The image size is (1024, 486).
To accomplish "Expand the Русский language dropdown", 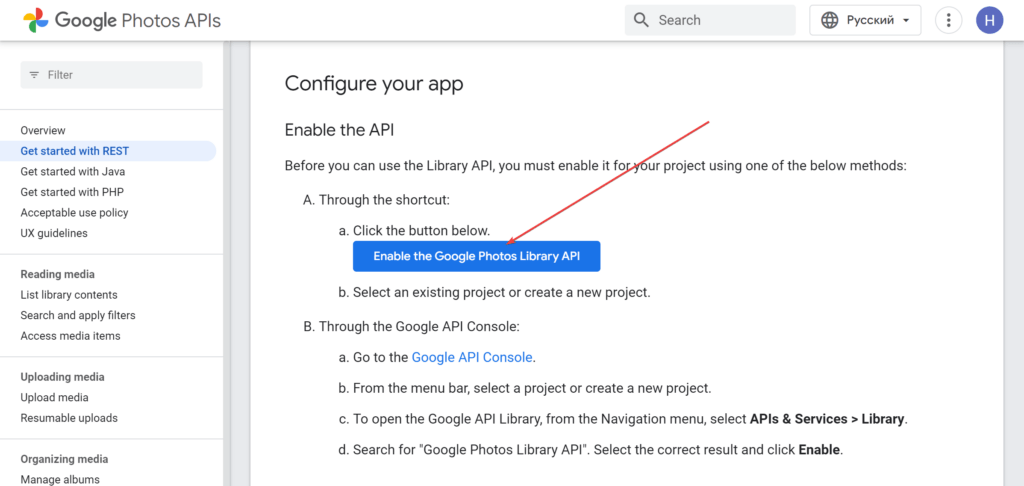I will [x=865, y=20].
